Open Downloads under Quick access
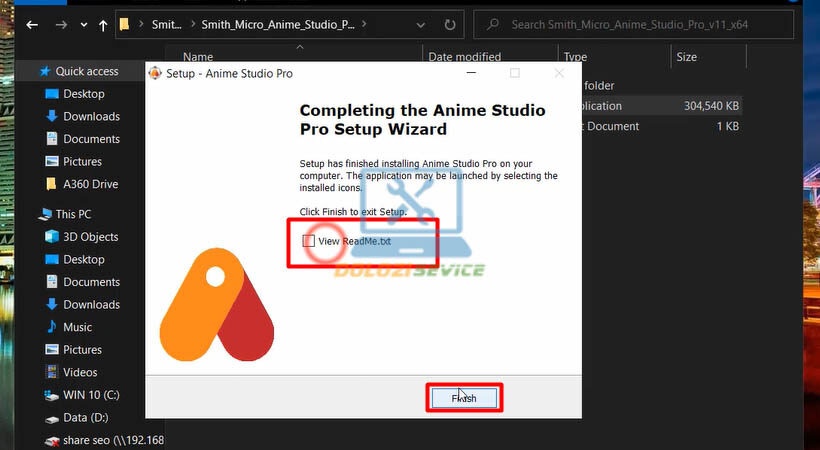The height and width of the screenshot is (450, 820). [92, 116]
